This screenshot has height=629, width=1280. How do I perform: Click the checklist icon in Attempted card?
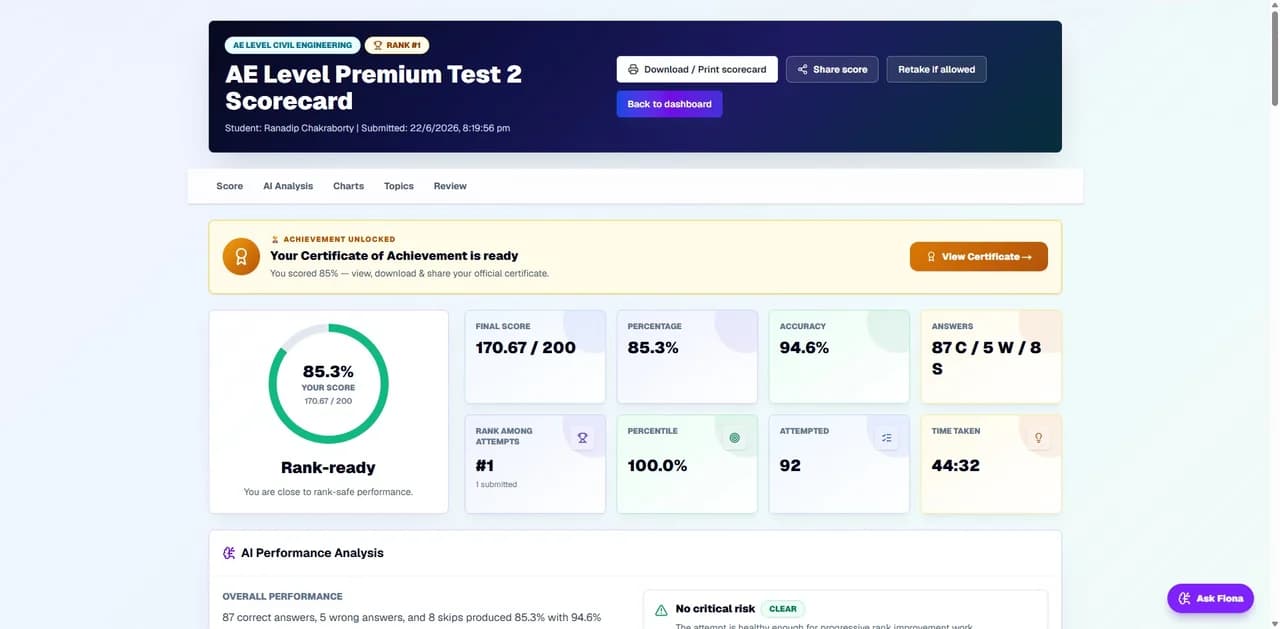[886, 438]
